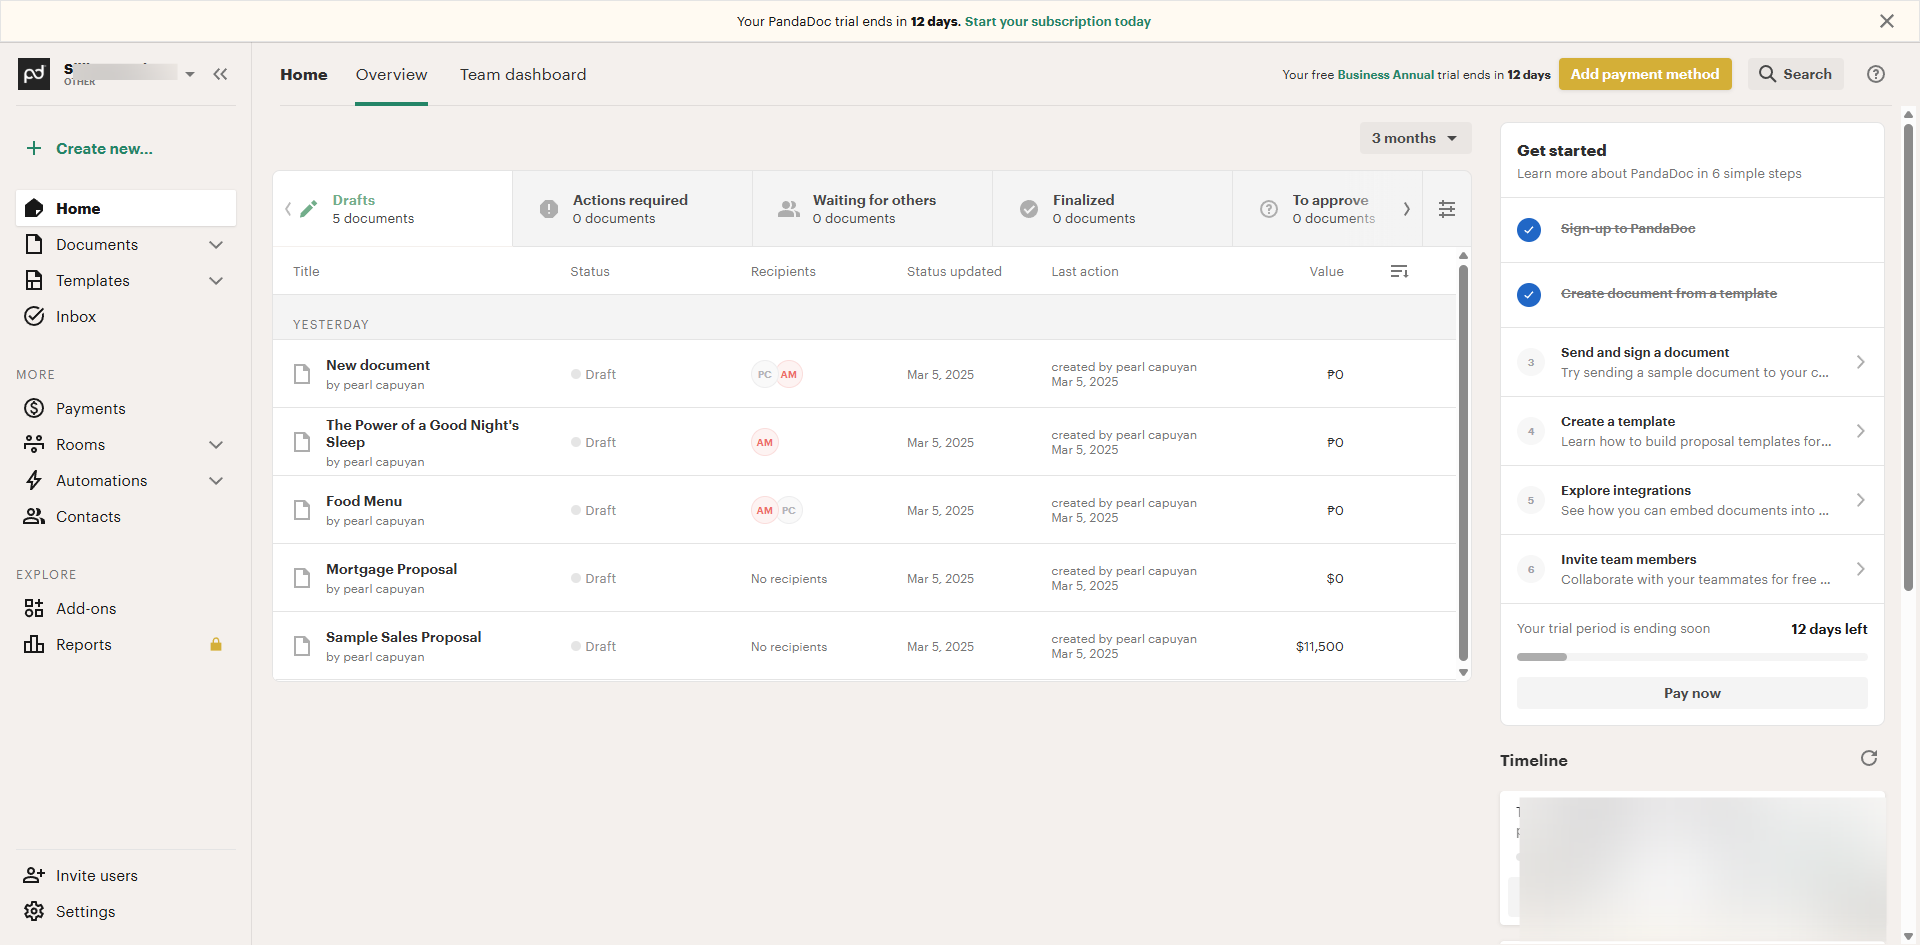
Task: Click Create new plus icon in sidebar
Action: coord(34,149)
